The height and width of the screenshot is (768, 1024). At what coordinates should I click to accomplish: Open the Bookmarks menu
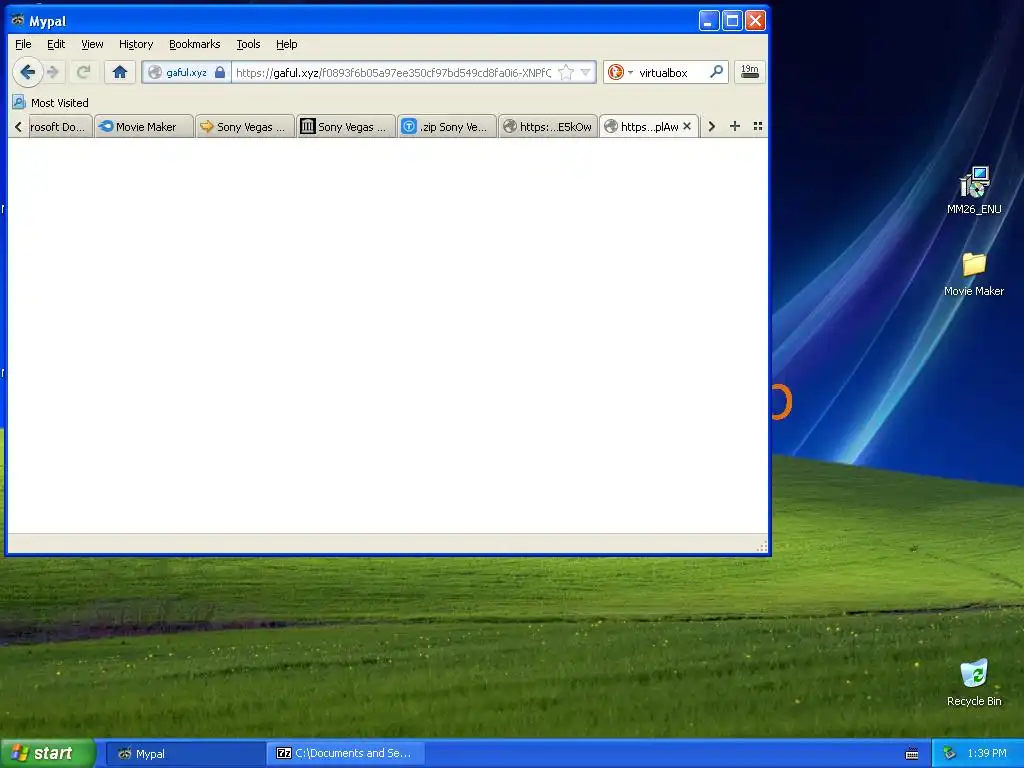[x=195, y=44]
